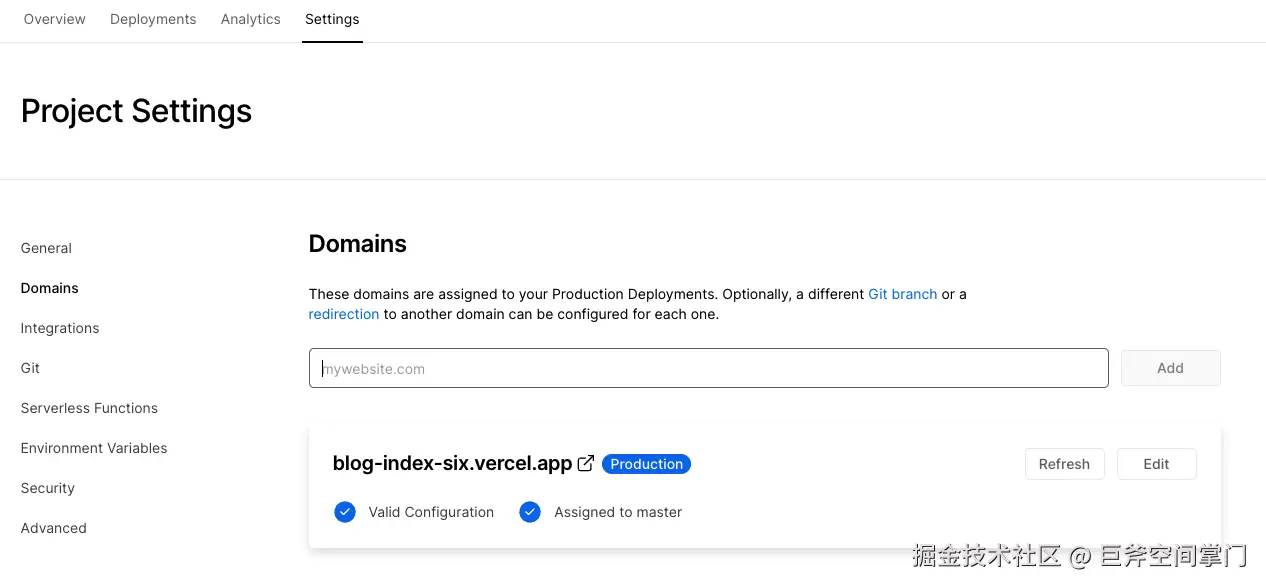Click the Assigned to master checkmark icon
1266x588 pixels.
[530, 512]
